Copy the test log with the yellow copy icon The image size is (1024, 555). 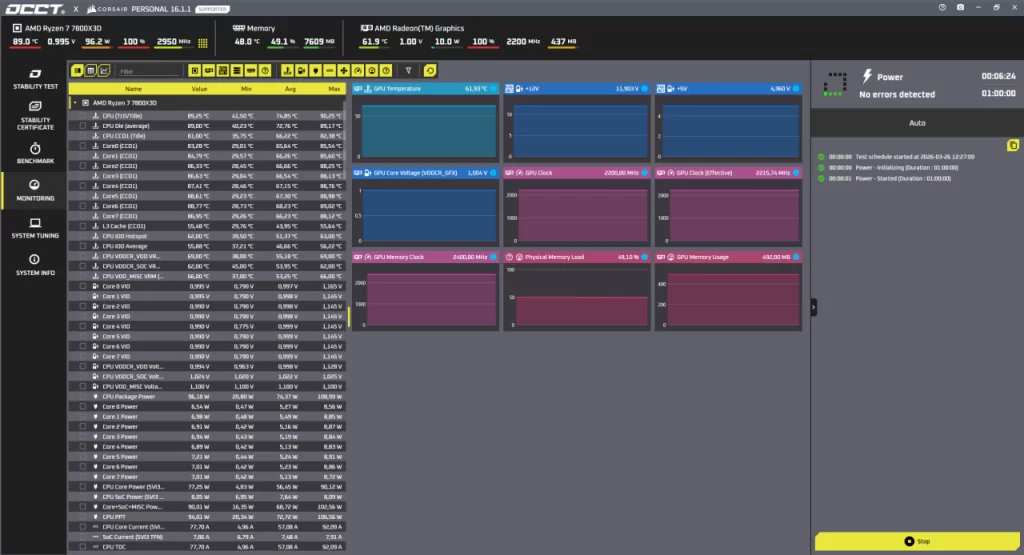(x=1012, y=146)
